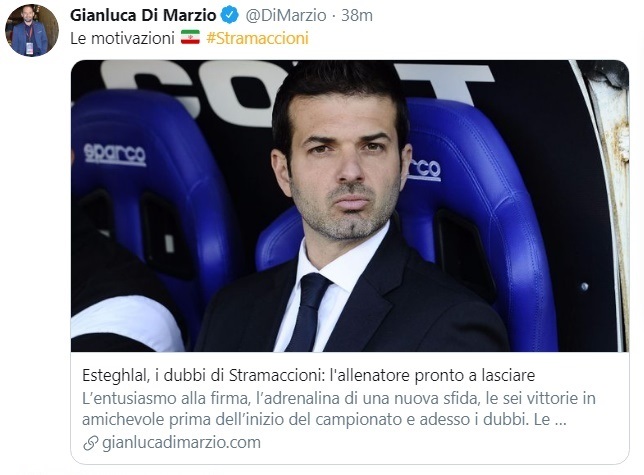
Task: Click the Sparco logo on the empty seat
Action: (115, 154)
